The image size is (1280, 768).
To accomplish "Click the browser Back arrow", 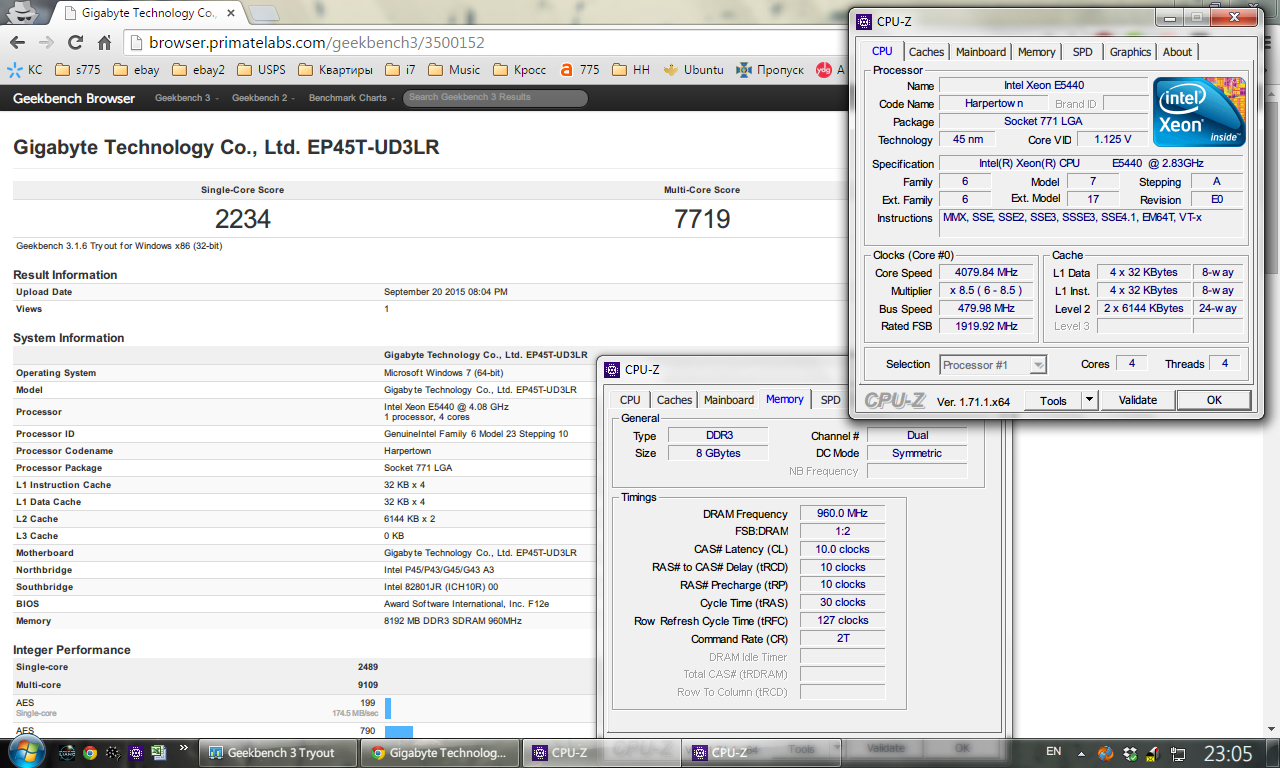I will [17, 42].
